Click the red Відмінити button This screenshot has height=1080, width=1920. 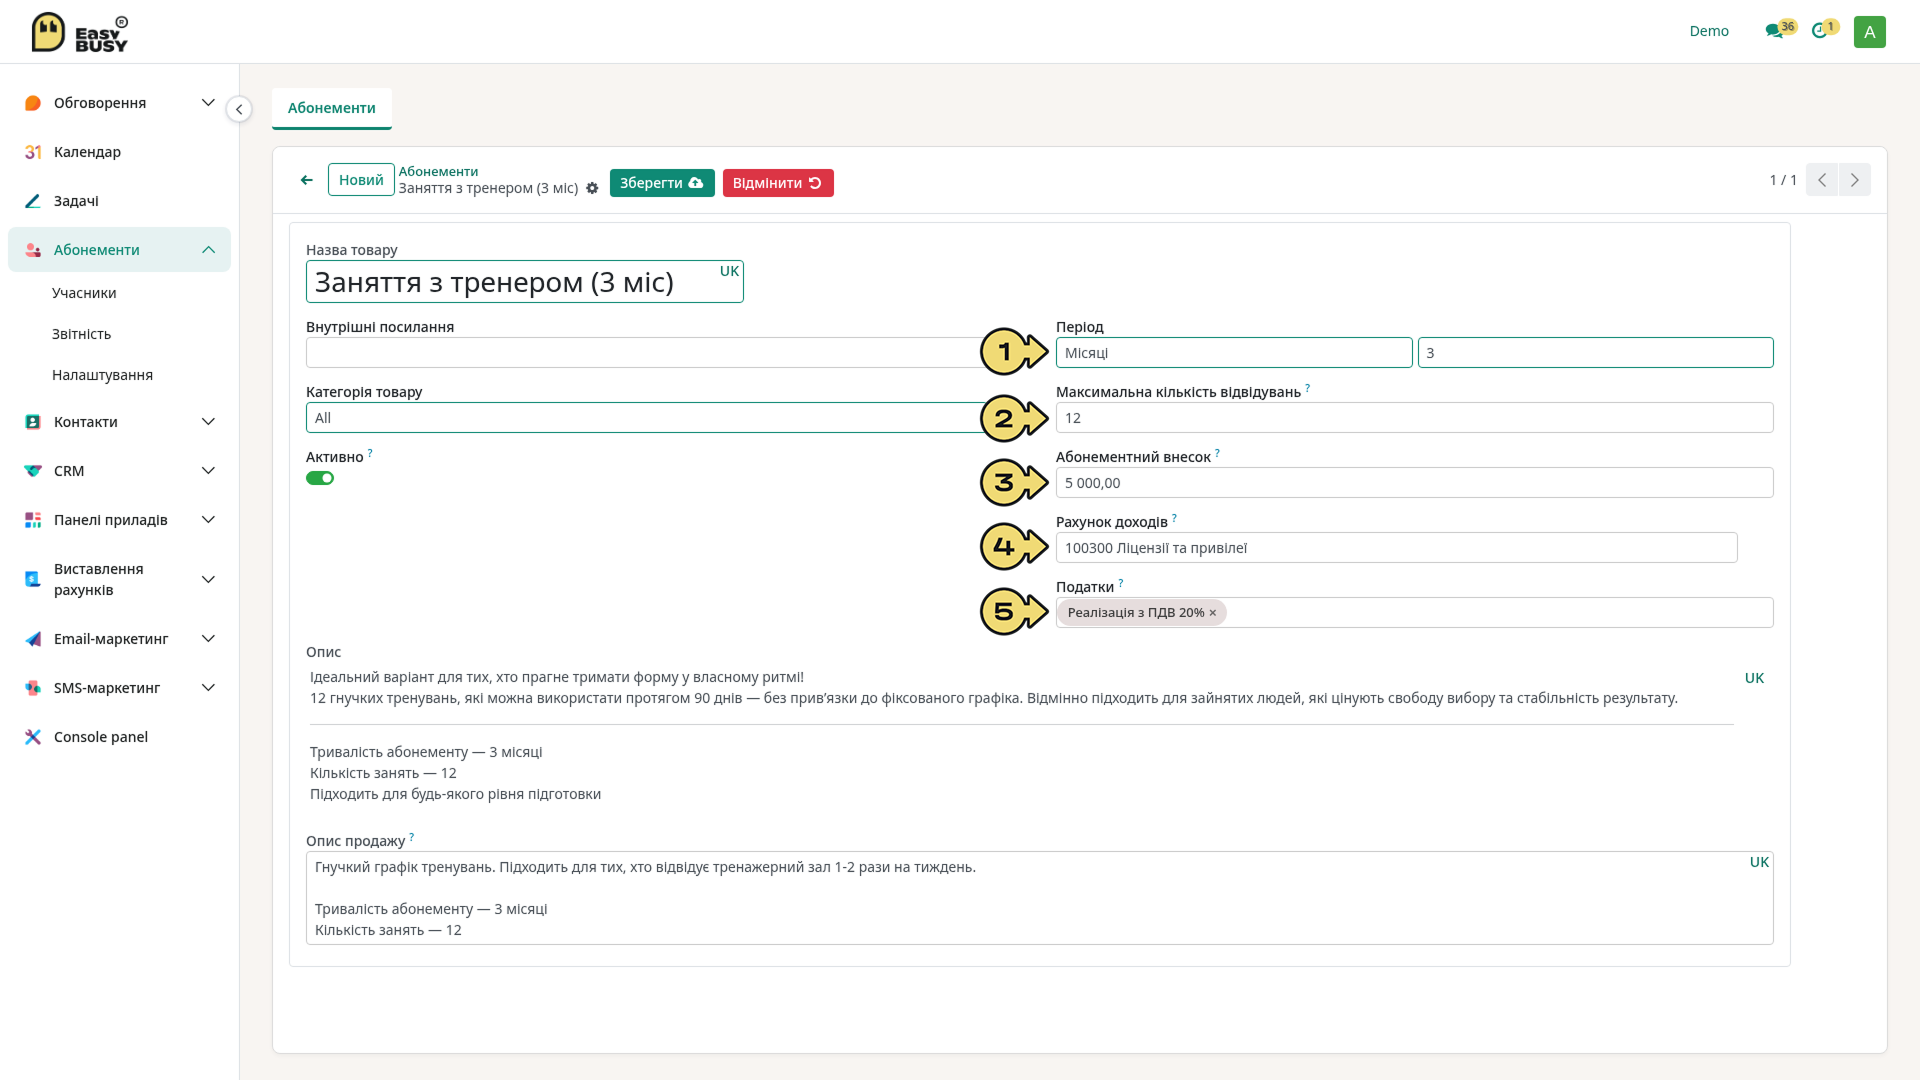point(778,183)
